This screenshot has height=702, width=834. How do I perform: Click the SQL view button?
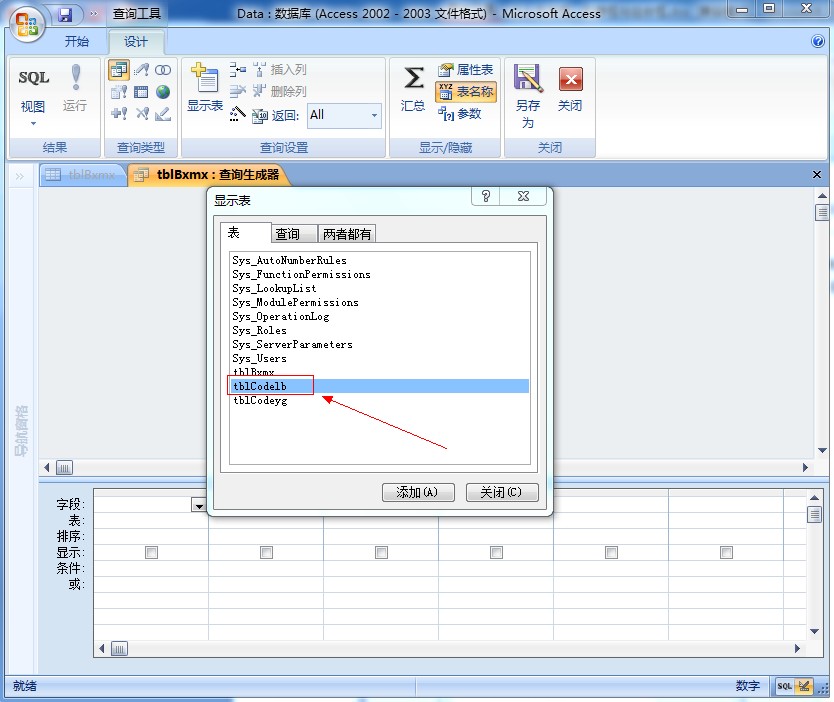click(x=33, y=78)
